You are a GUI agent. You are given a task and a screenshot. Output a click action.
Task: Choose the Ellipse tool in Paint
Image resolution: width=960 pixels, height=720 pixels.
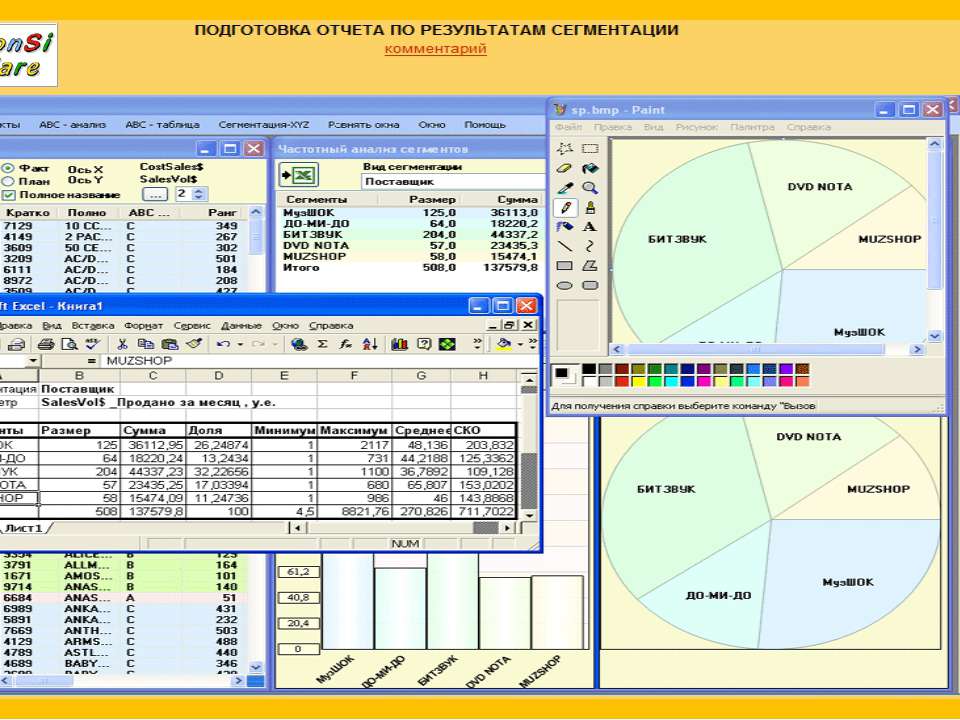[x=564, y=285]
